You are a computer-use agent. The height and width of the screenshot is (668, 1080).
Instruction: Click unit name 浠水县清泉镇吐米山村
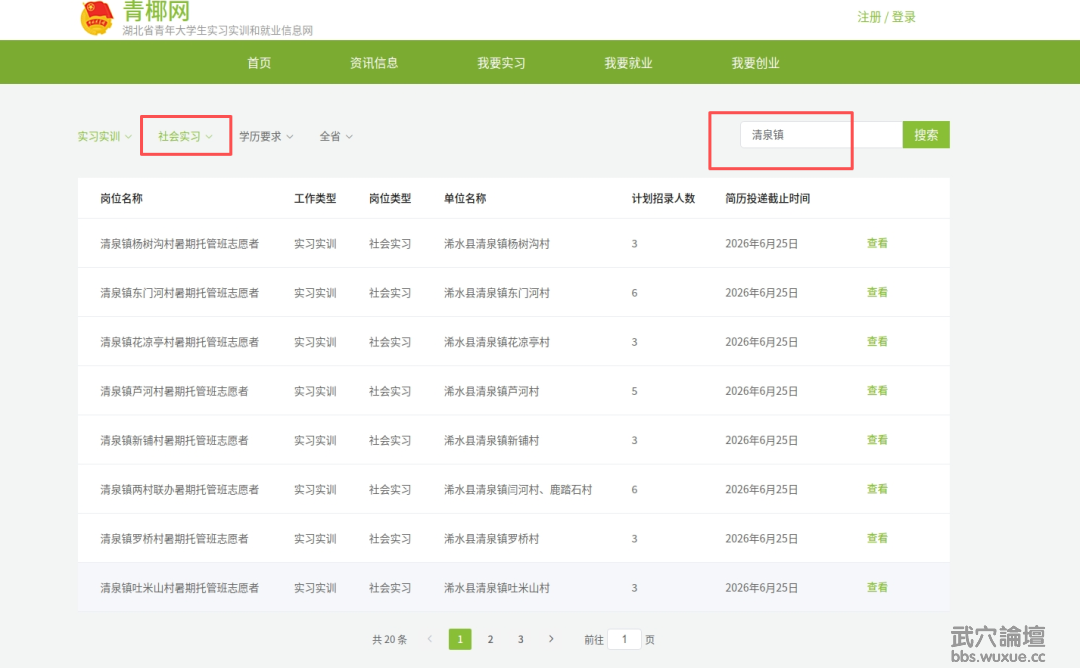[497, 588]
